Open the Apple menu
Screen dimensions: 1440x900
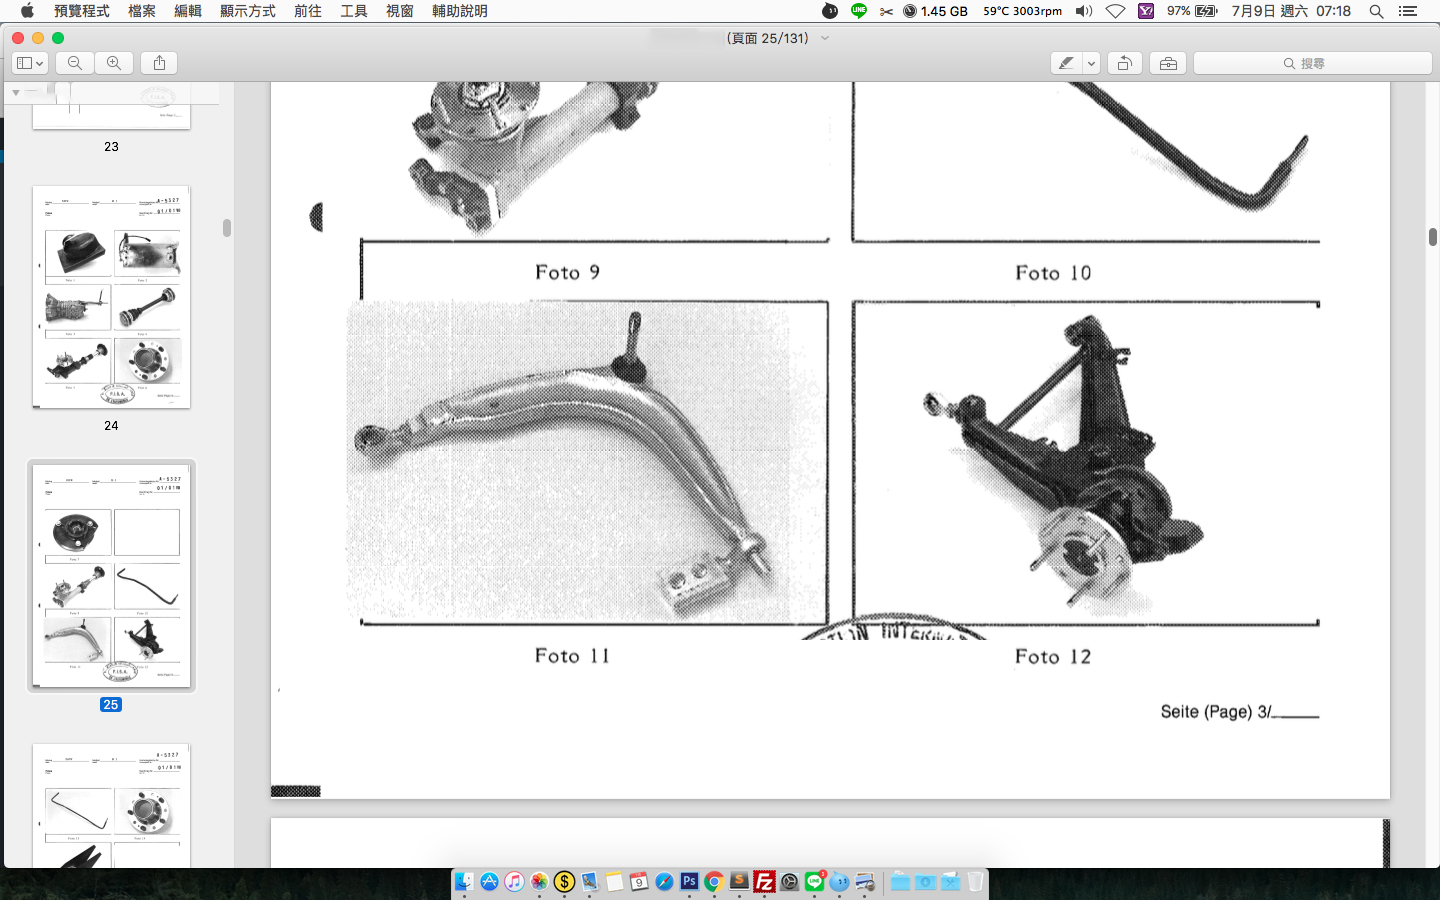27,11
